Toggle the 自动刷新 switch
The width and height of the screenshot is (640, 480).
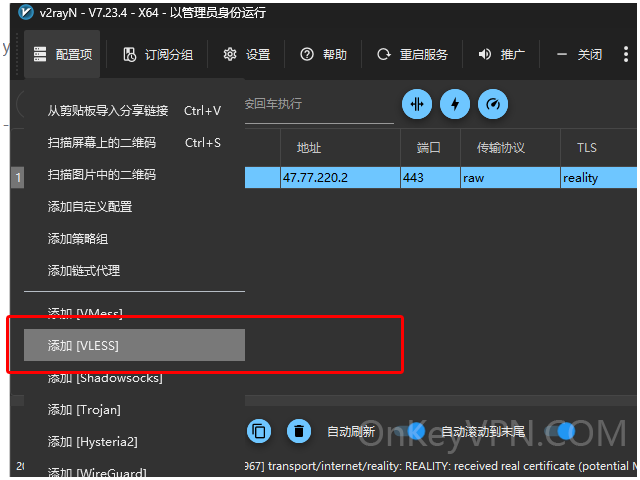tap(408, 431)
